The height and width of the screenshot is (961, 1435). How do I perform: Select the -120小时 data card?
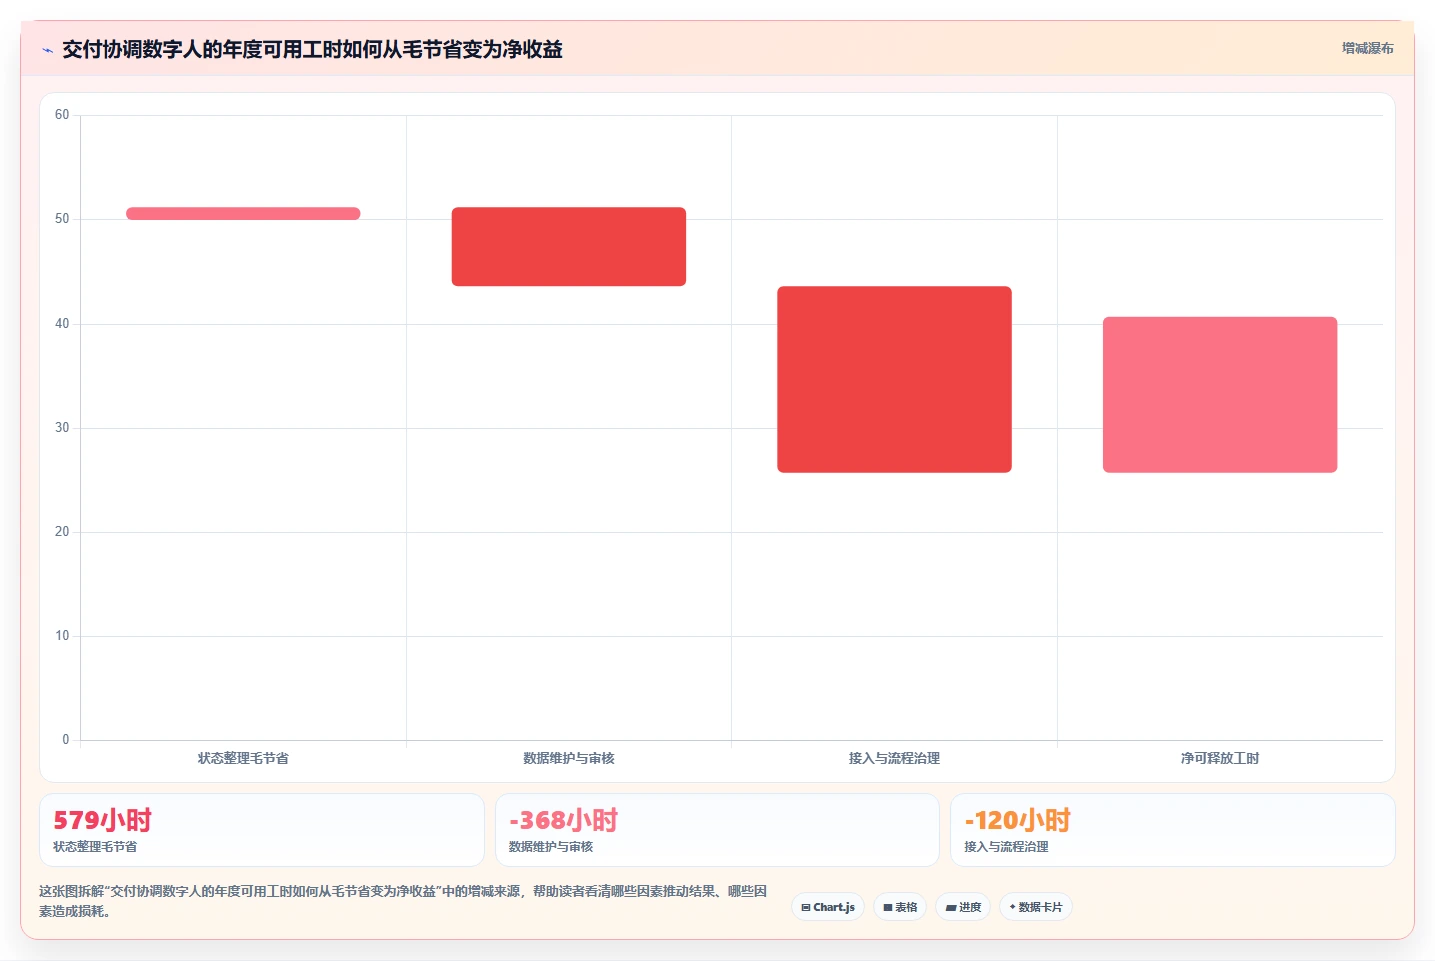[1172, 830]
